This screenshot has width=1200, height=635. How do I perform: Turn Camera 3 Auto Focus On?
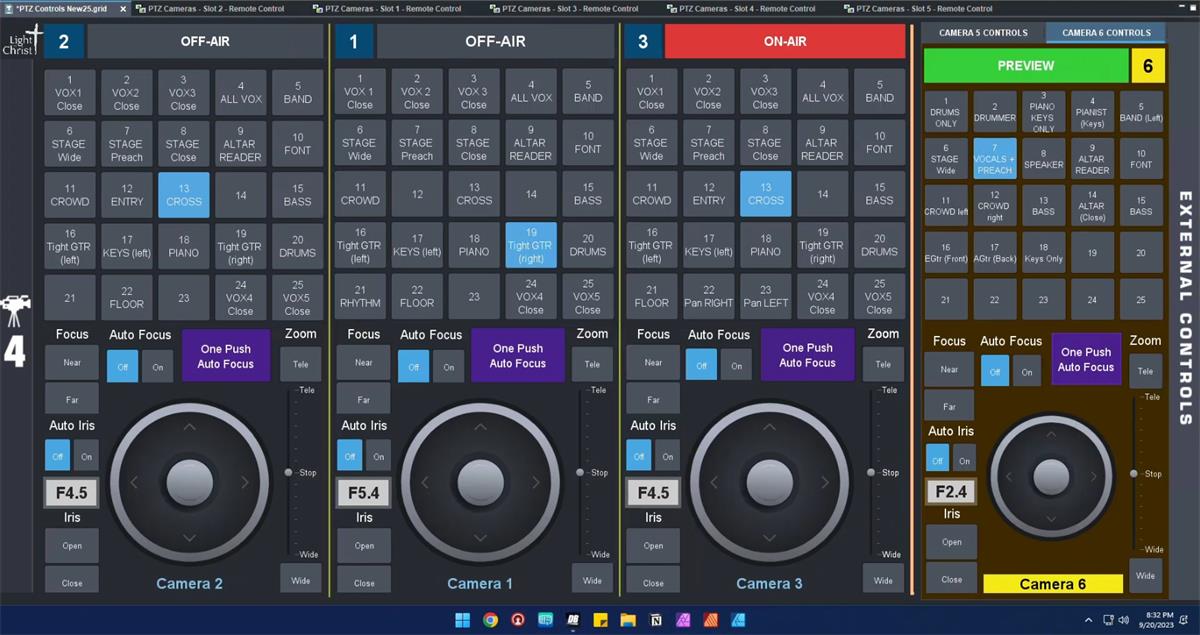coord(736,366)
